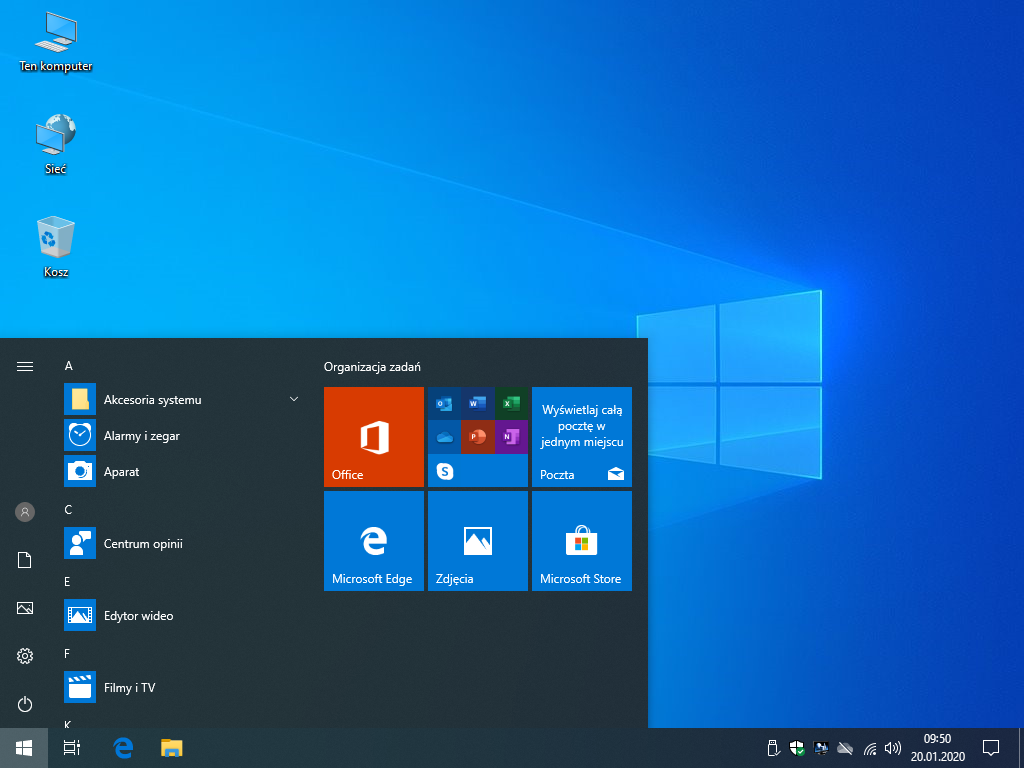
Task: Click the Power button in Start sidebar
Action: [25, 704]
